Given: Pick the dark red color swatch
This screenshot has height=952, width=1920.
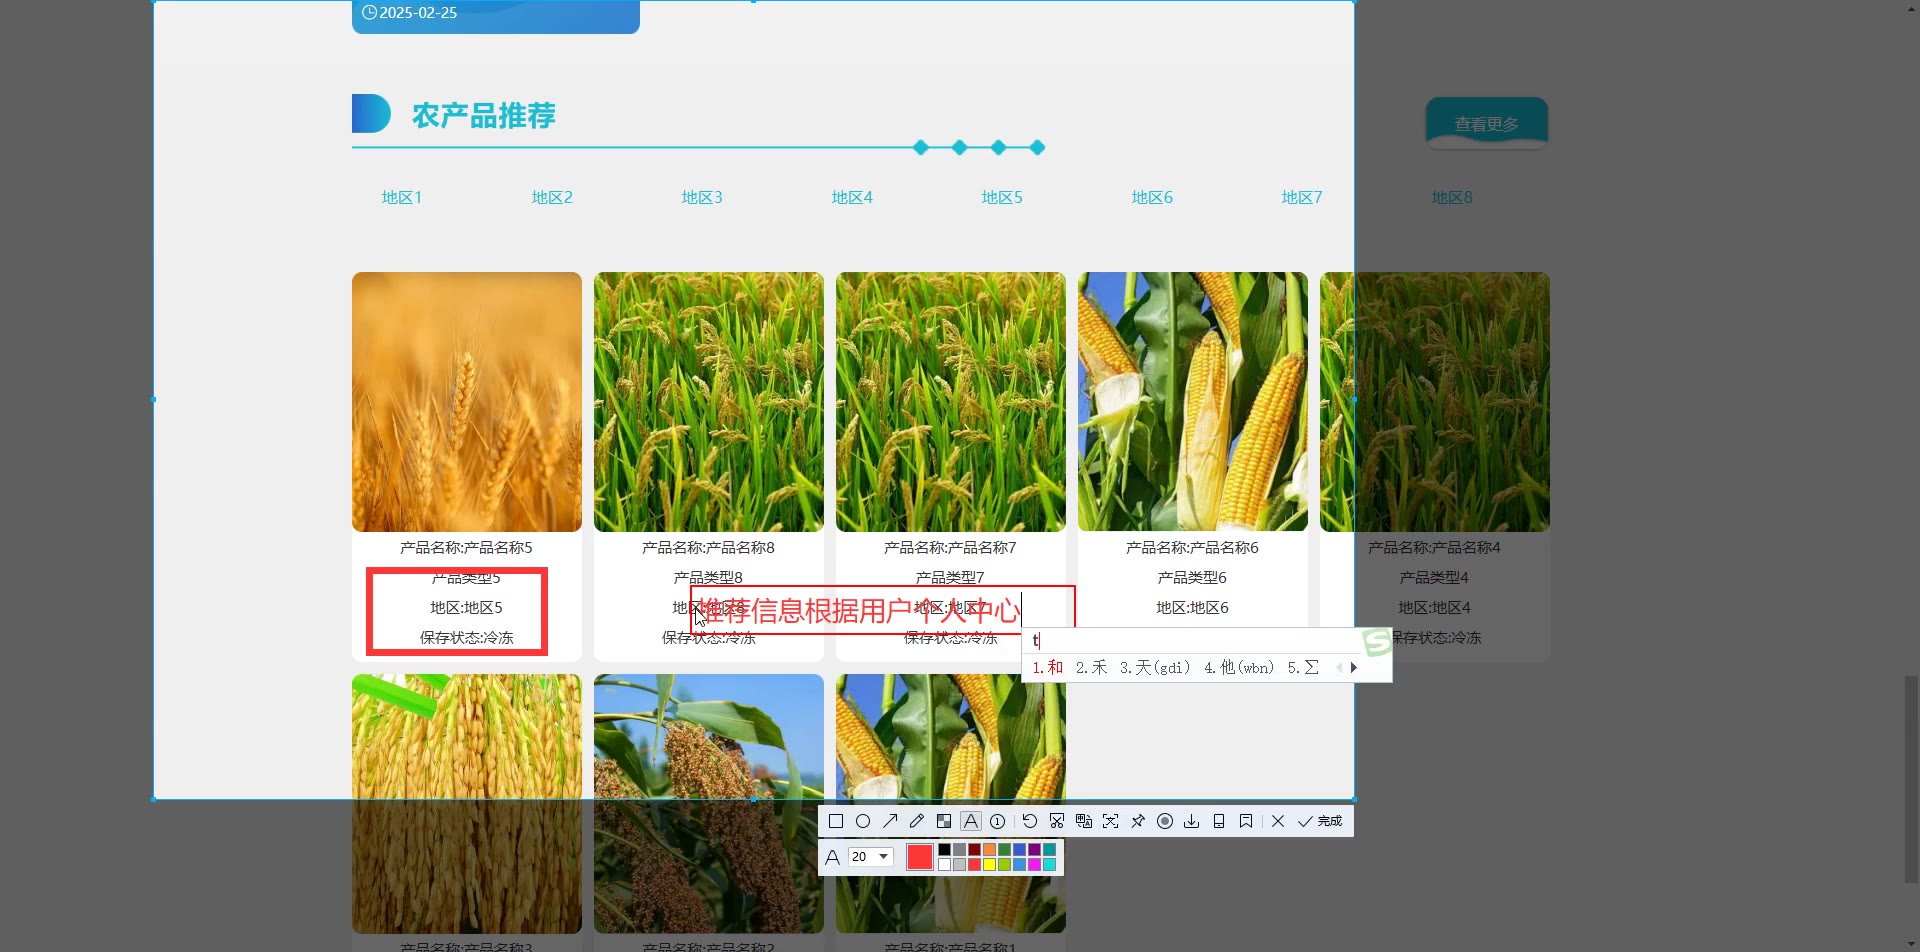Looking at the screenshot, I should point(974,849).
